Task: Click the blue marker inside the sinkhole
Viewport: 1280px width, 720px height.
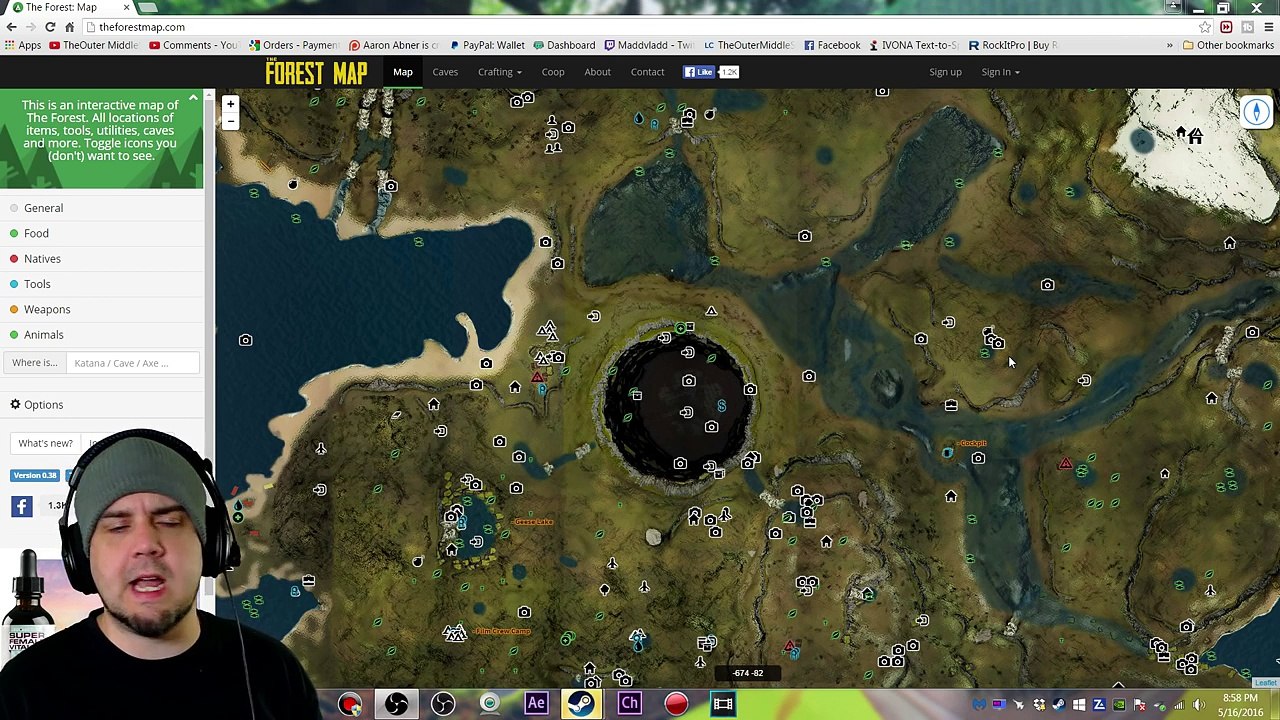Action: click(721, 405)
